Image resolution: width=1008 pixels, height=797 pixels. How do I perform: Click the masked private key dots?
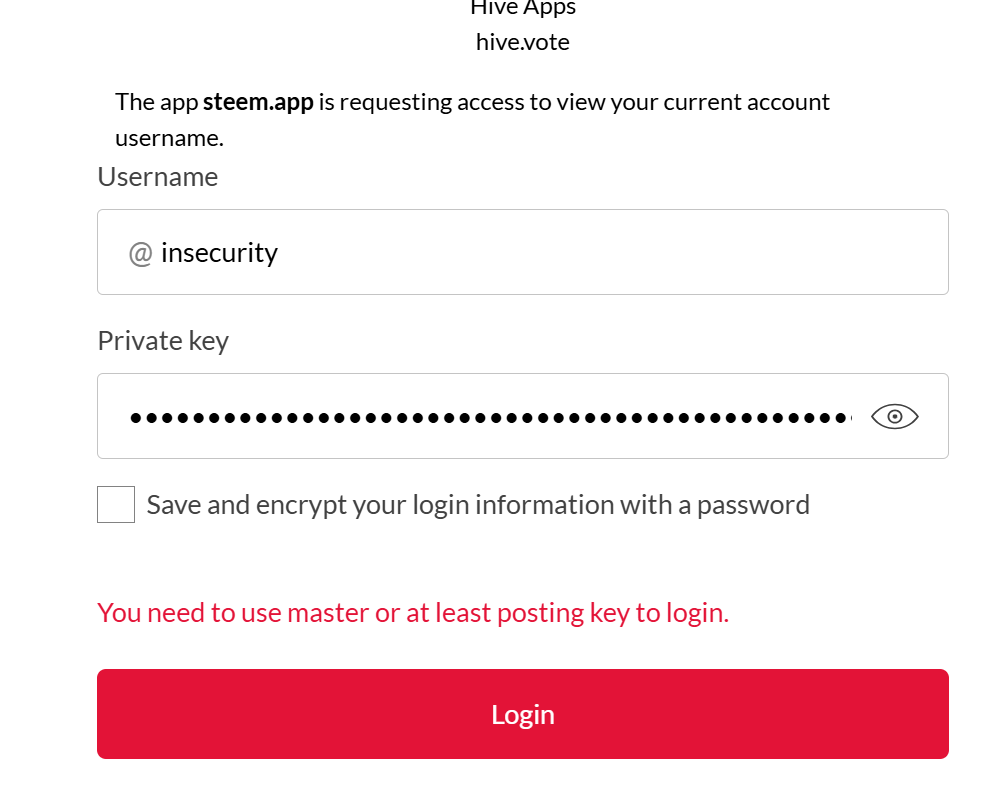pos(490,418)
